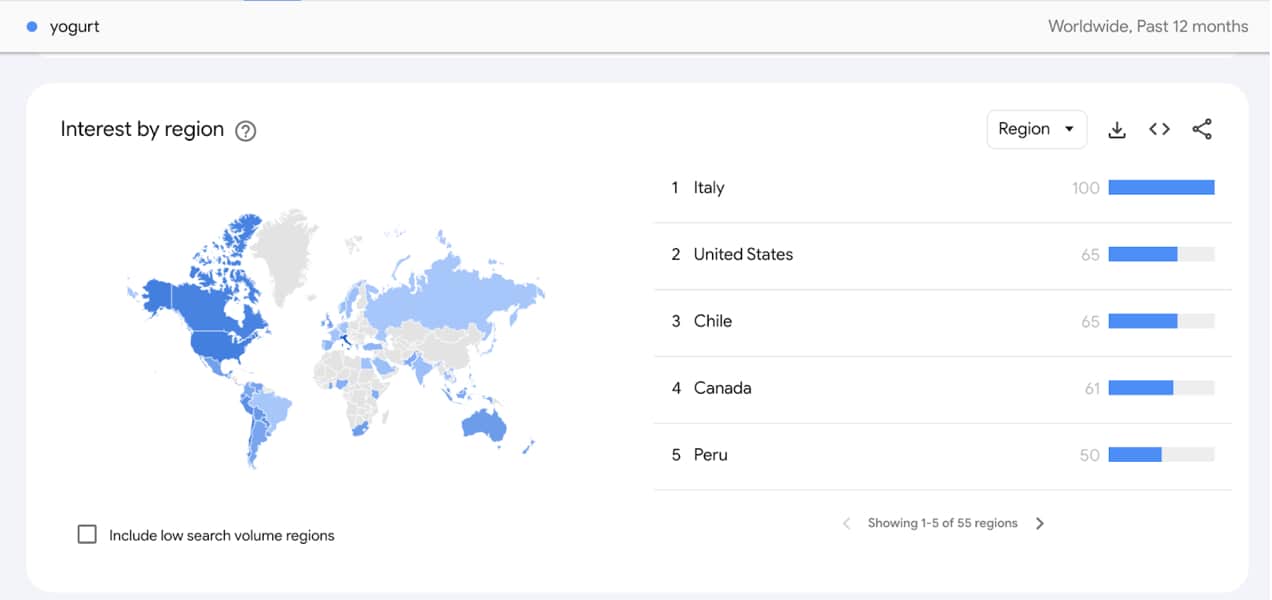1272x600 pixels.
Task: Open the Region dropdown menu
Action: coord(1036,129)
